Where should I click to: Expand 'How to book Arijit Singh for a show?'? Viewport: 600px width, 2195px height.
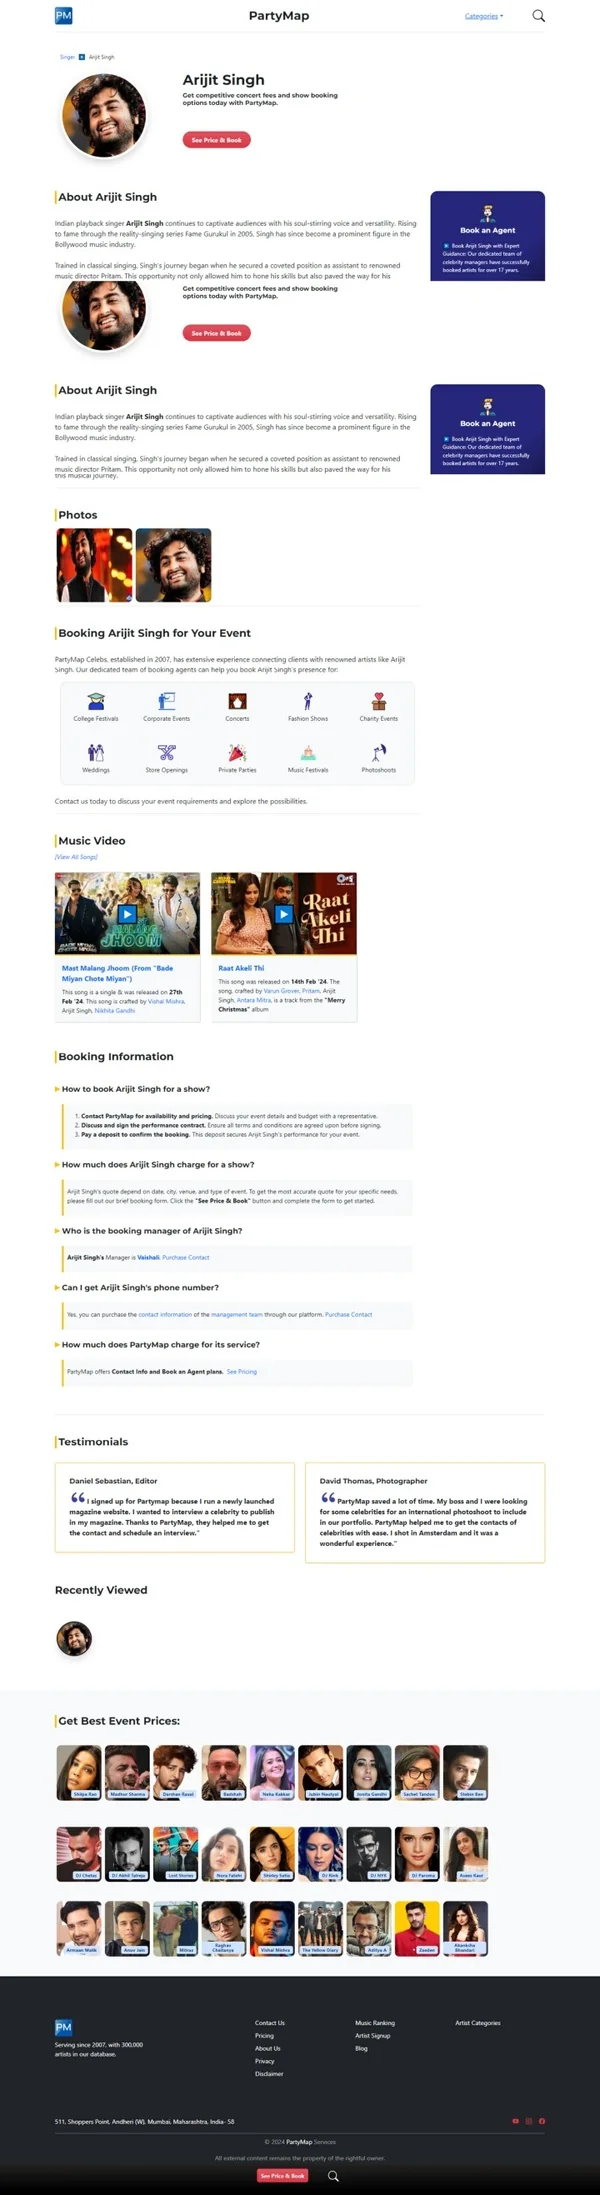136,1089
